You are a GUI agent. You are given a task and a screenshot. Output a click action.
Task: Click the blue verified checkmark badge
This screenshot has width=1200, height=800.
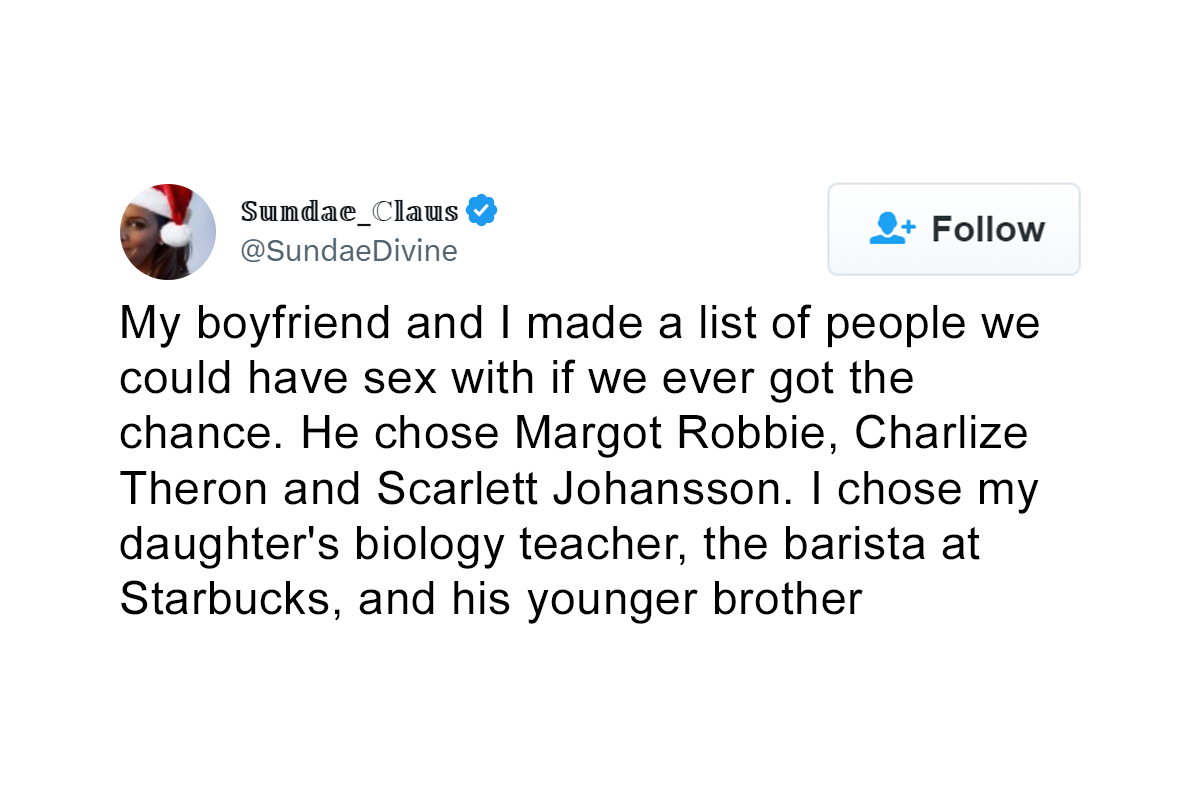point(482,211)
